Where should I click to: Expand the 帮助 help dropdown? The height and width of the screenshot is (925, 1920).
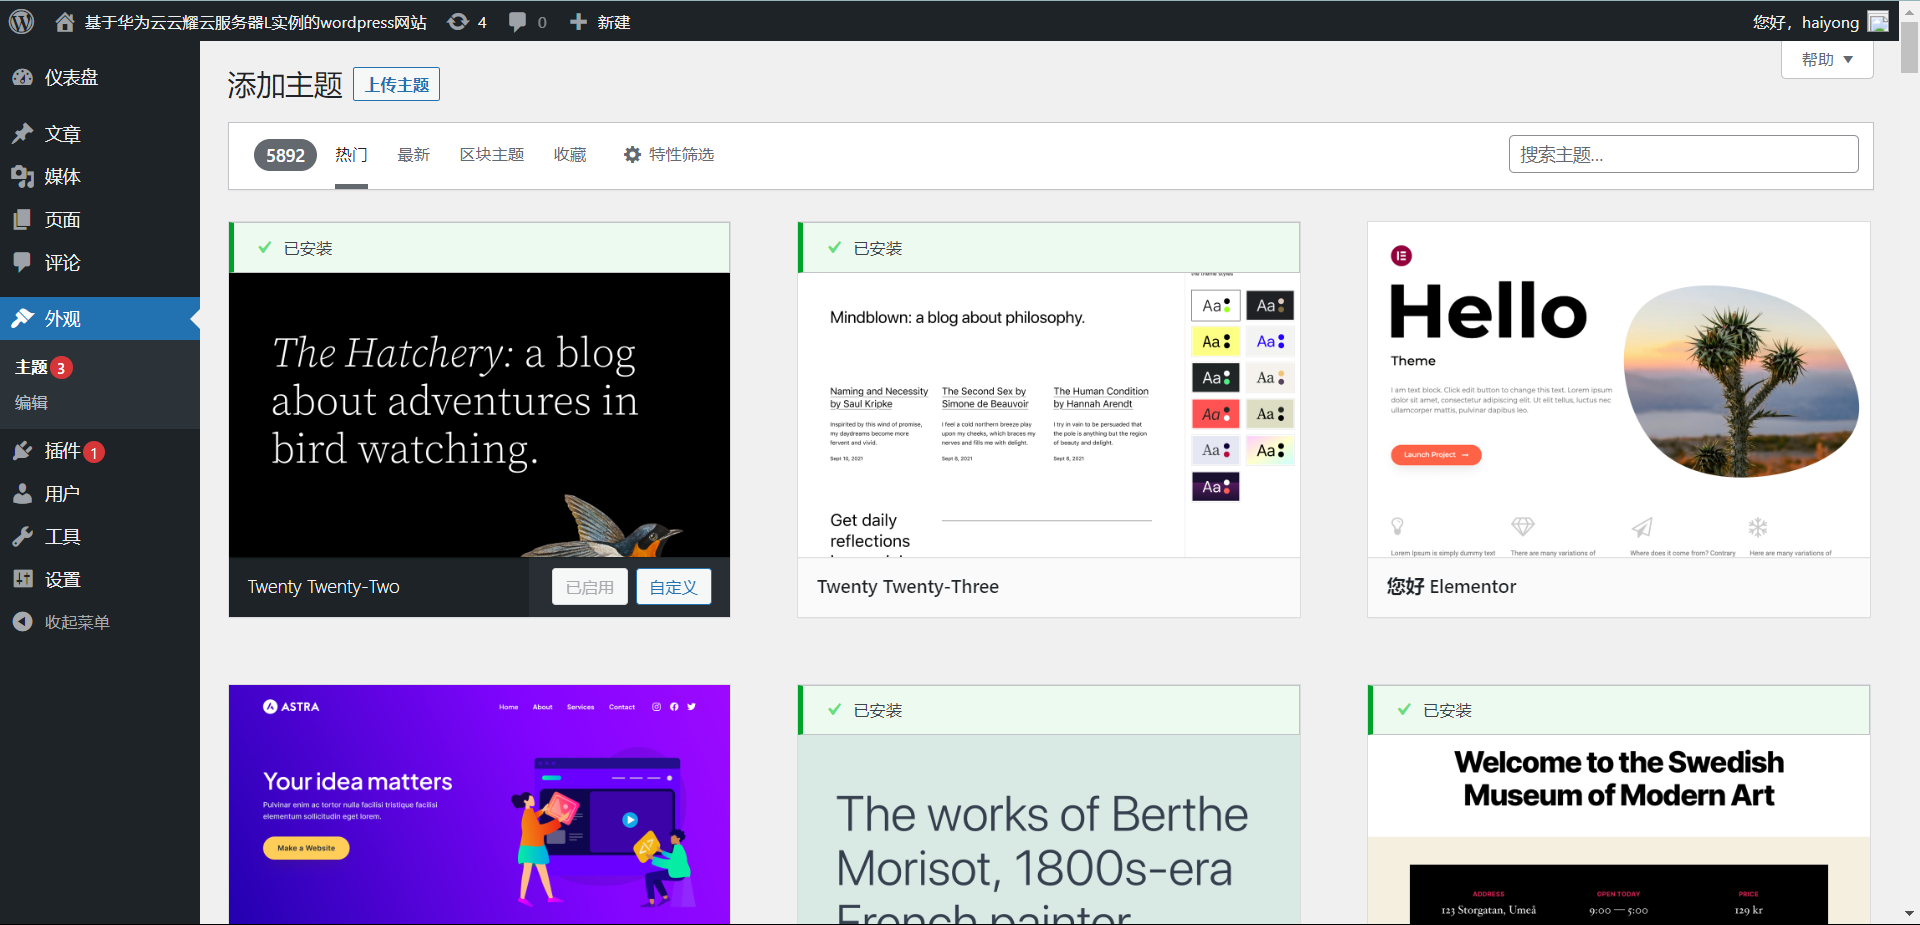click(1827, 59)
